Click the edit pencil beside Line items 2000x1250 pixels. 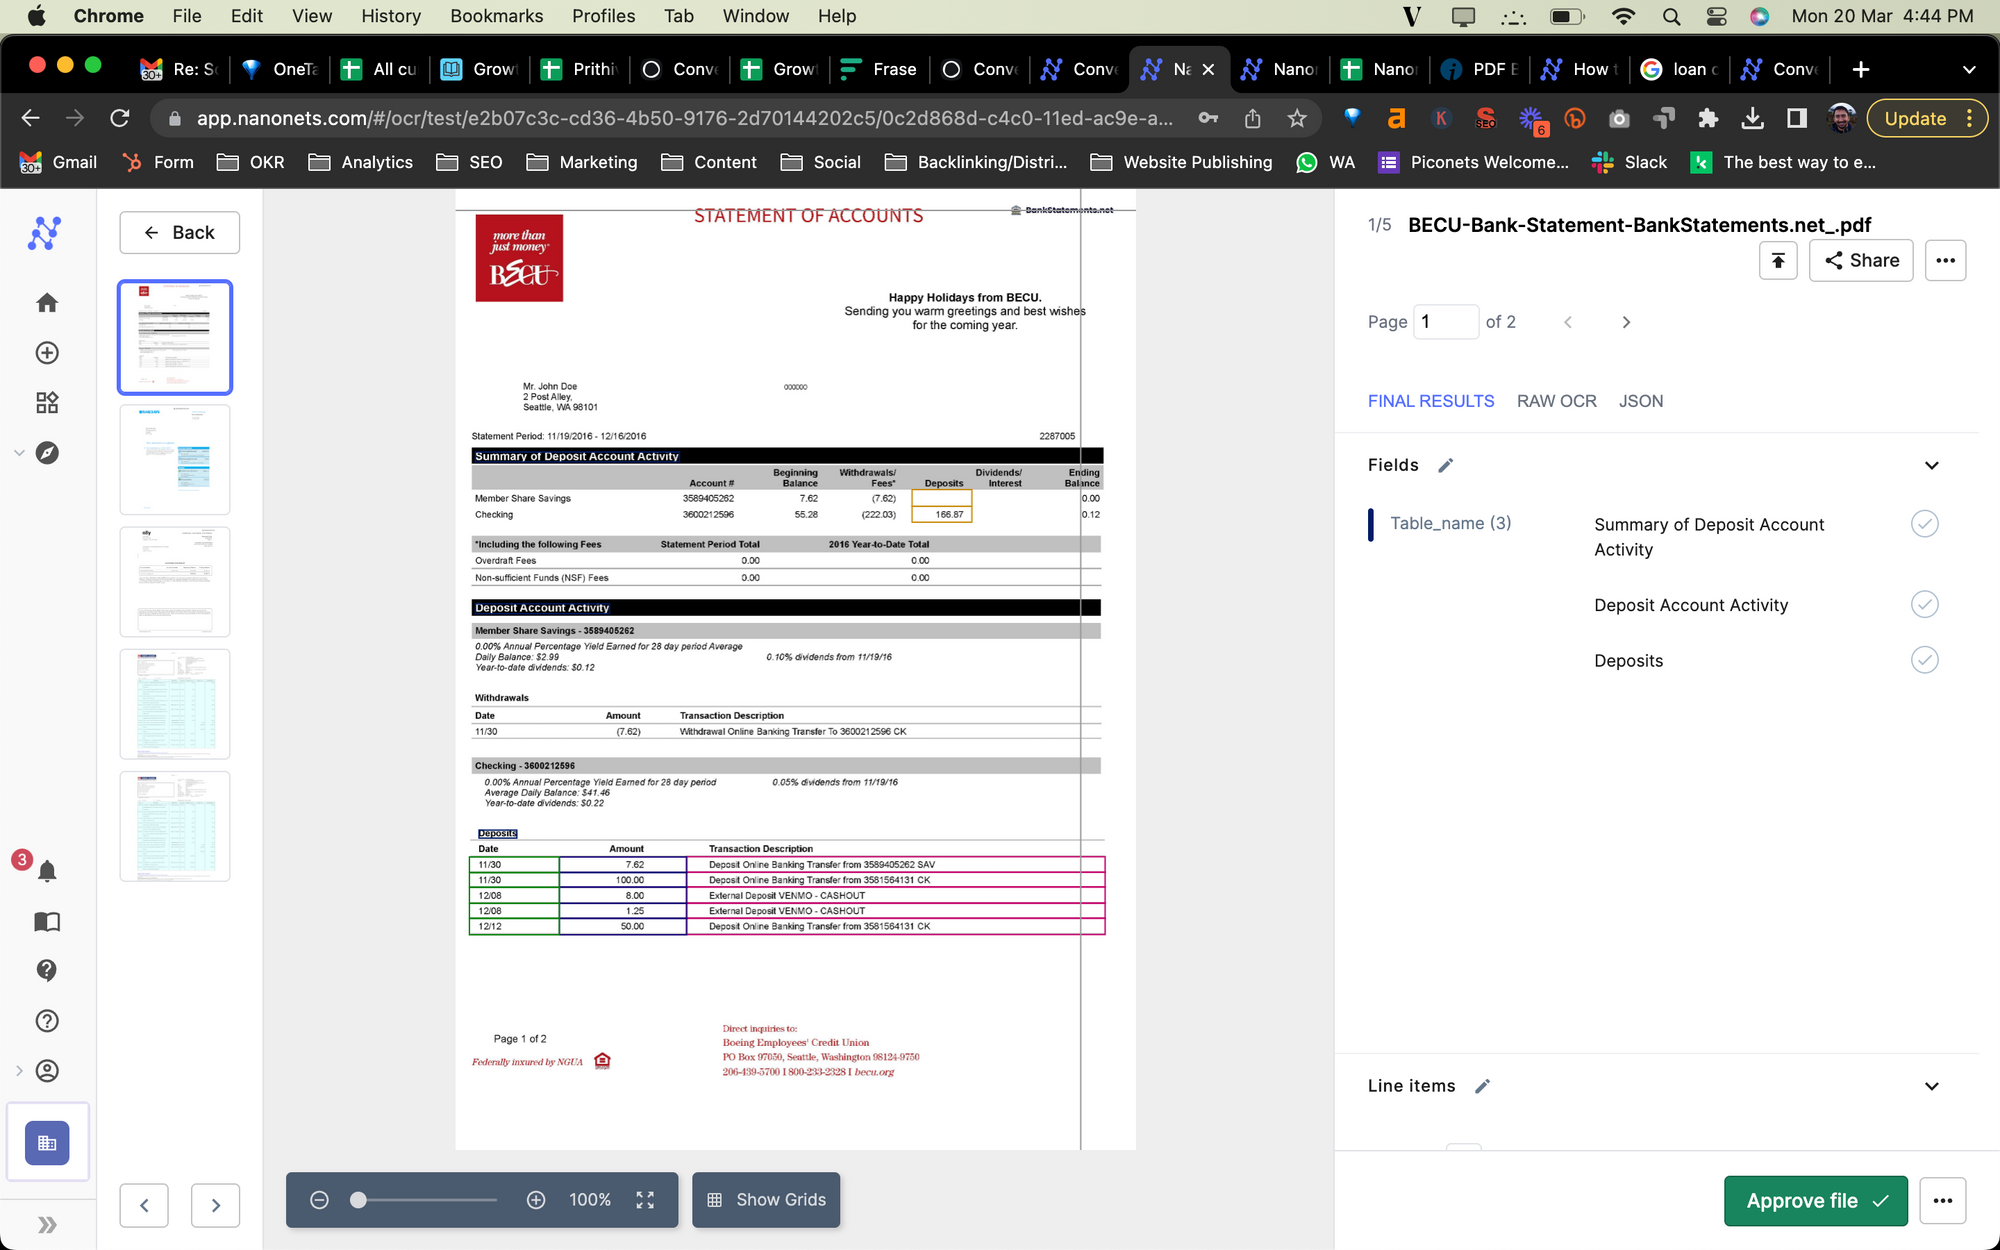(1482, 1086)
